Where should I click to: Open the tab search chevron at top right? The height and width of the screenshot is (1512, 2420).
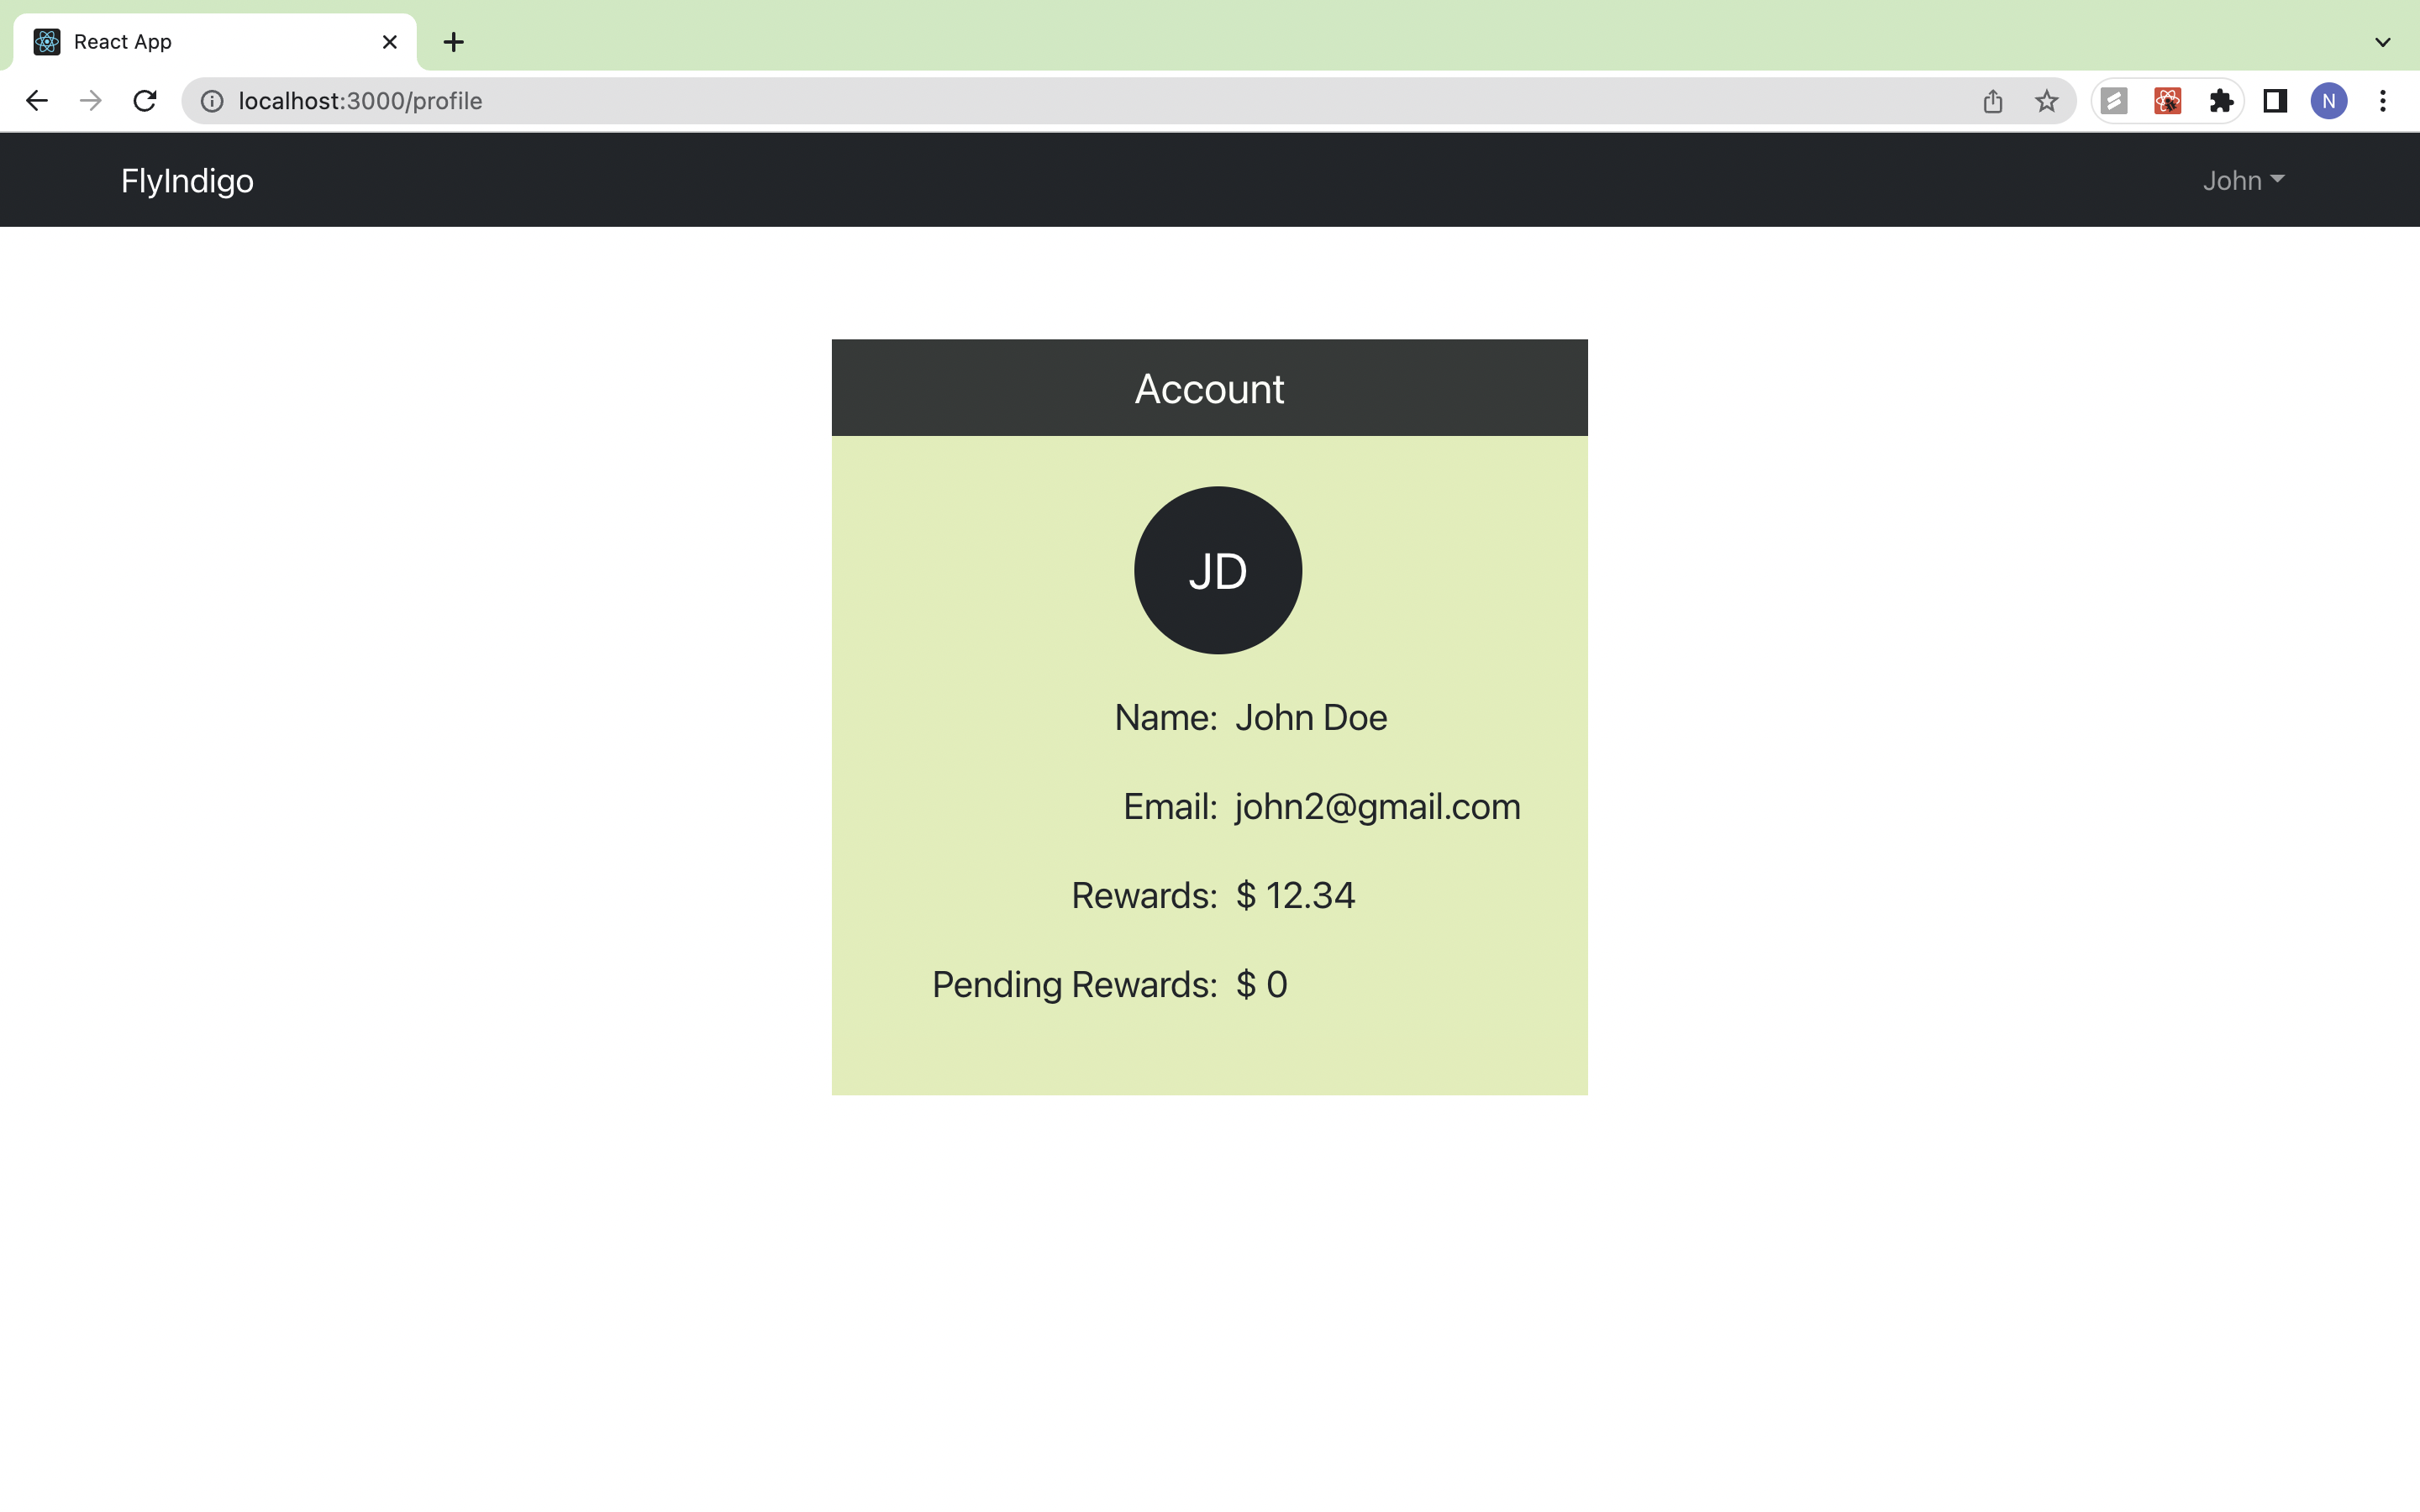pos(2383,41)
